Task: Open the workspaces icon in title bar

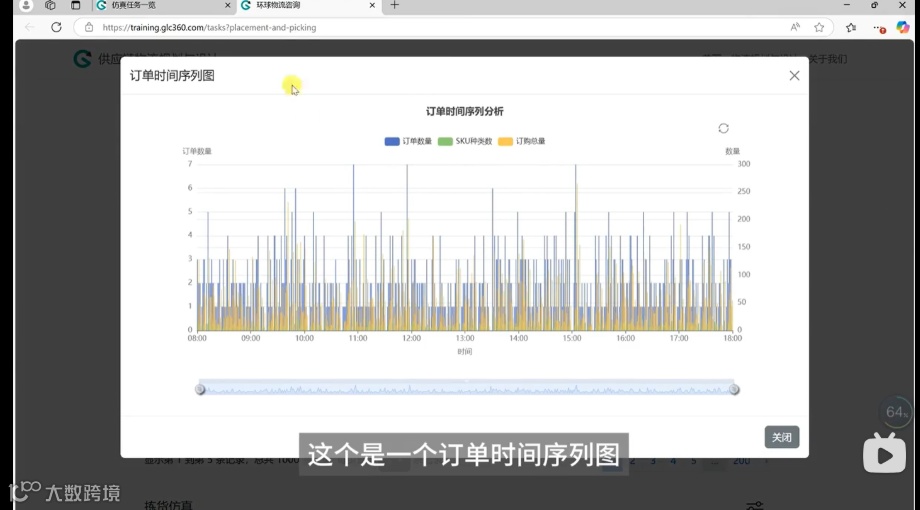Action: 50,5
